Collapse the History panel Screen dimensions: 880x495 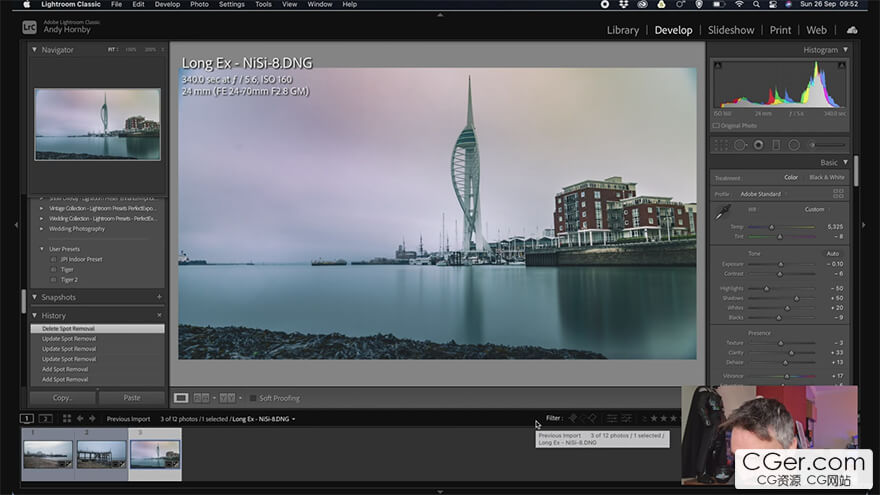pyautogui.click(x=34, y=315)
